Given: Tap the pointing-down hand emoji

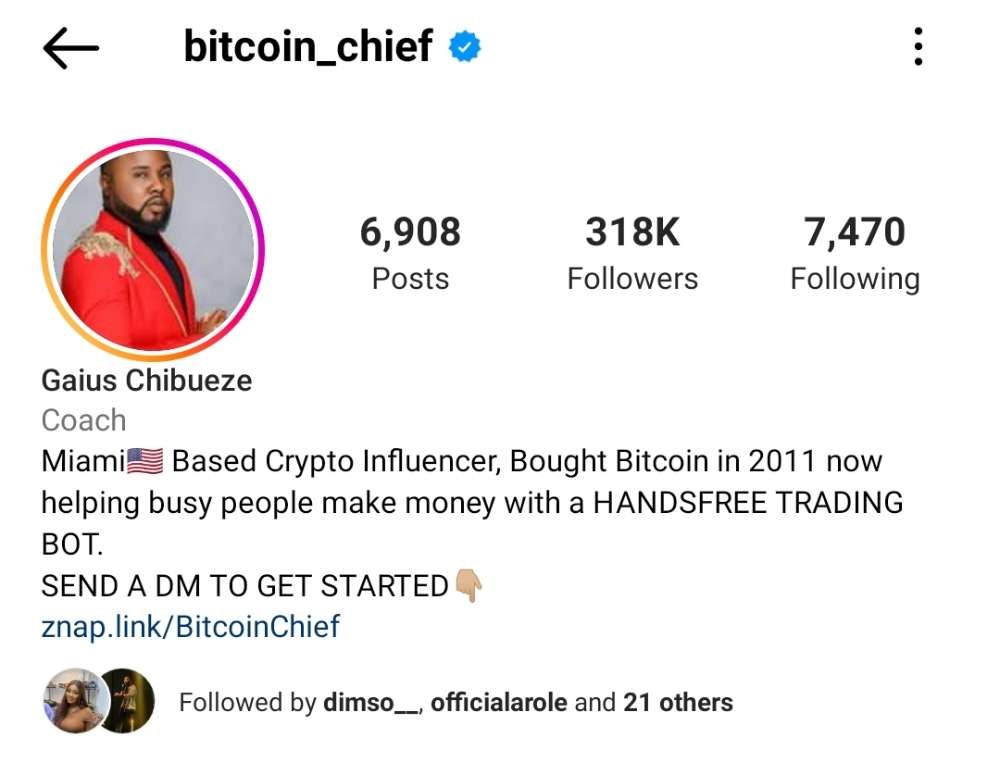Looking at the screenshot, I should pos(469,586).
